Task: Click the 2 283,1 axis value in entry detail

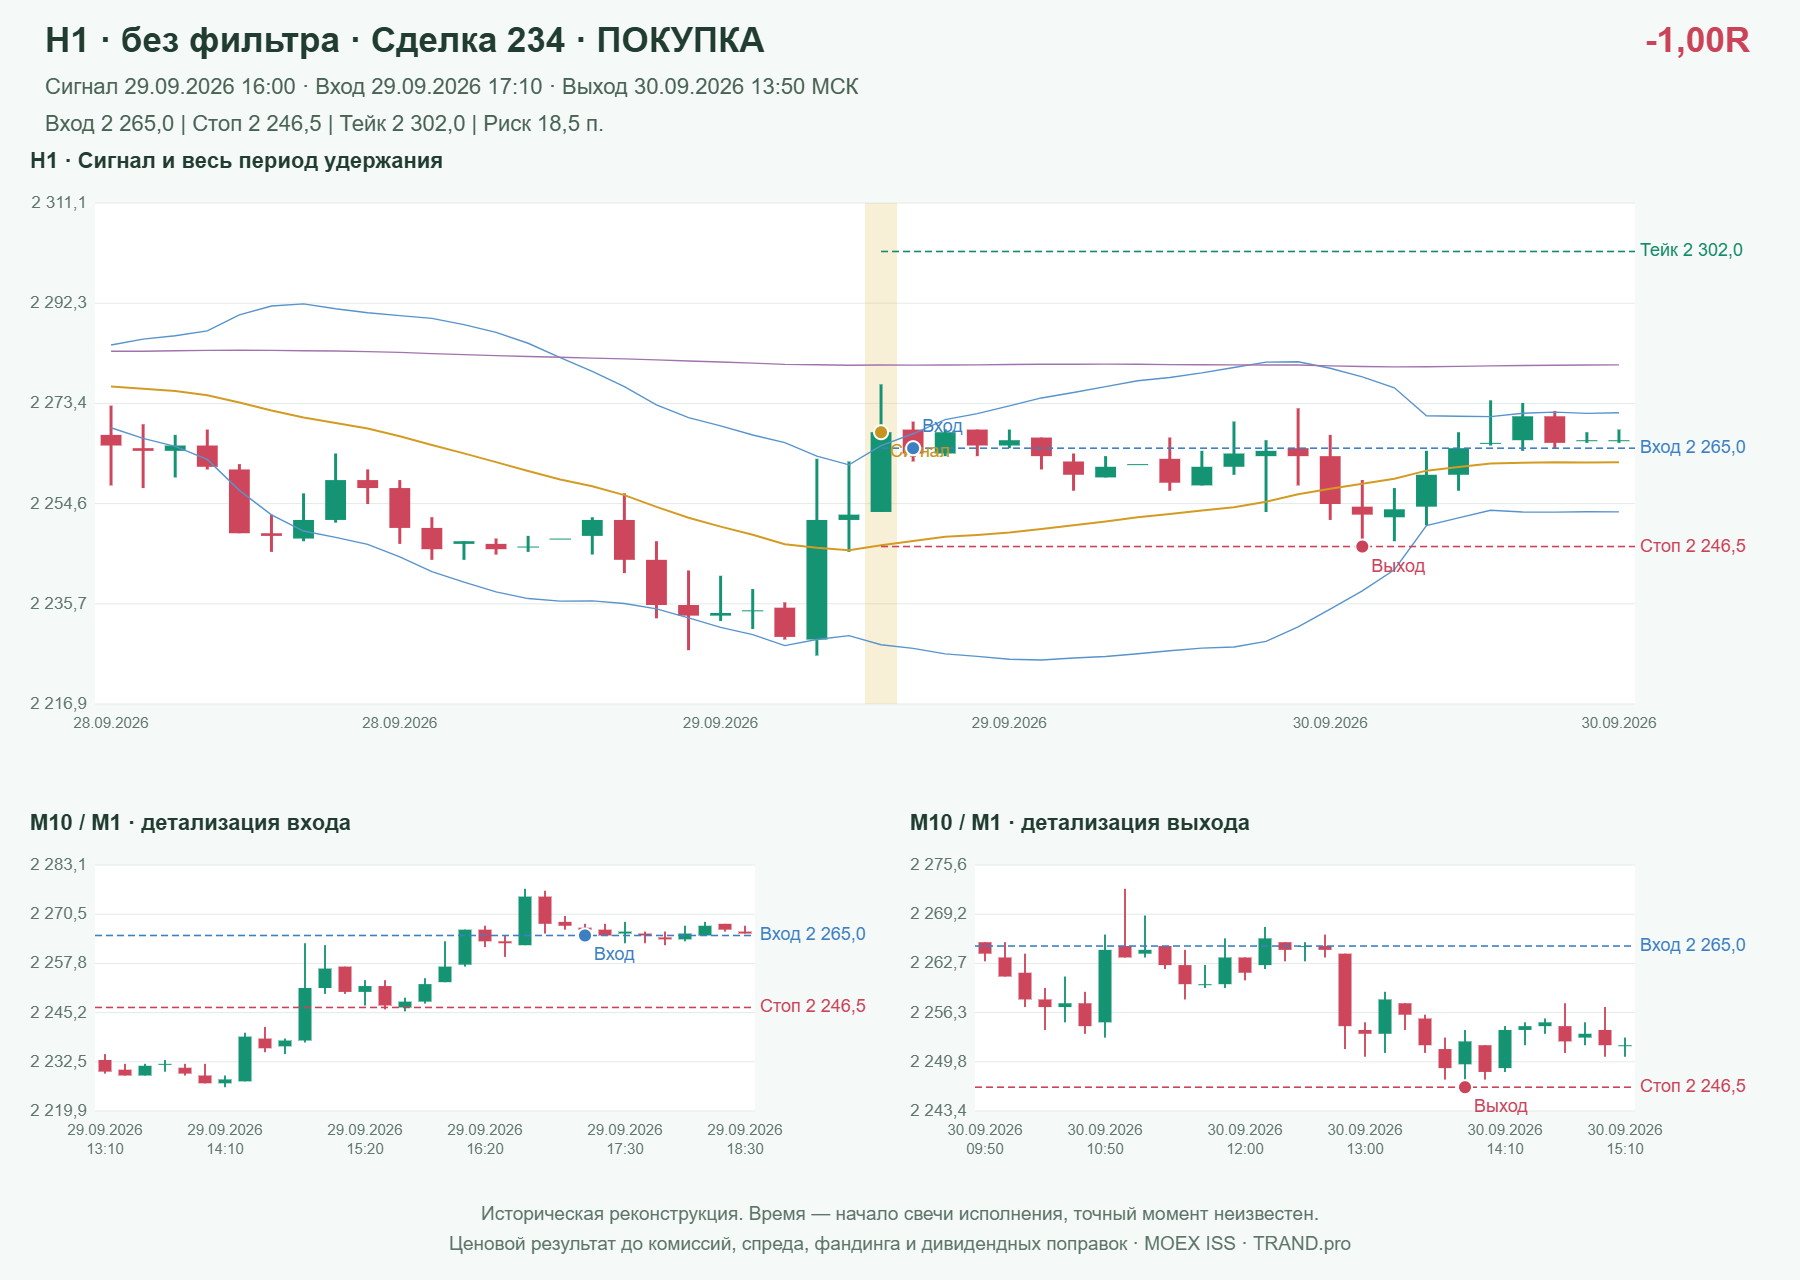Action: pyautogui.click(x=59, y=864)
